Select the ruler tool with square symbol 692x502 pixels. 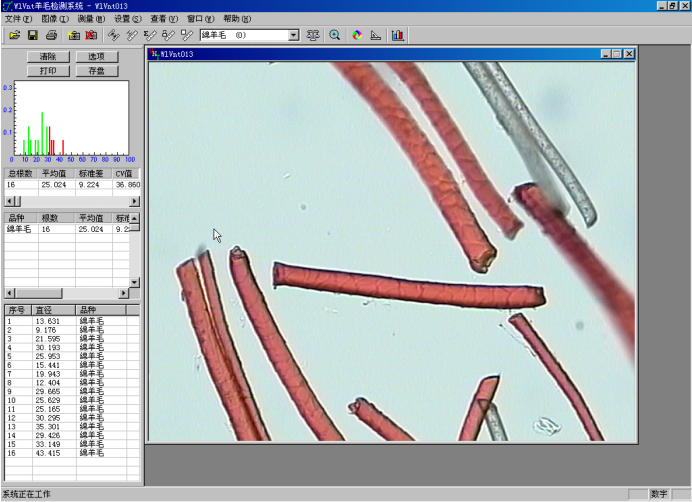187,35
